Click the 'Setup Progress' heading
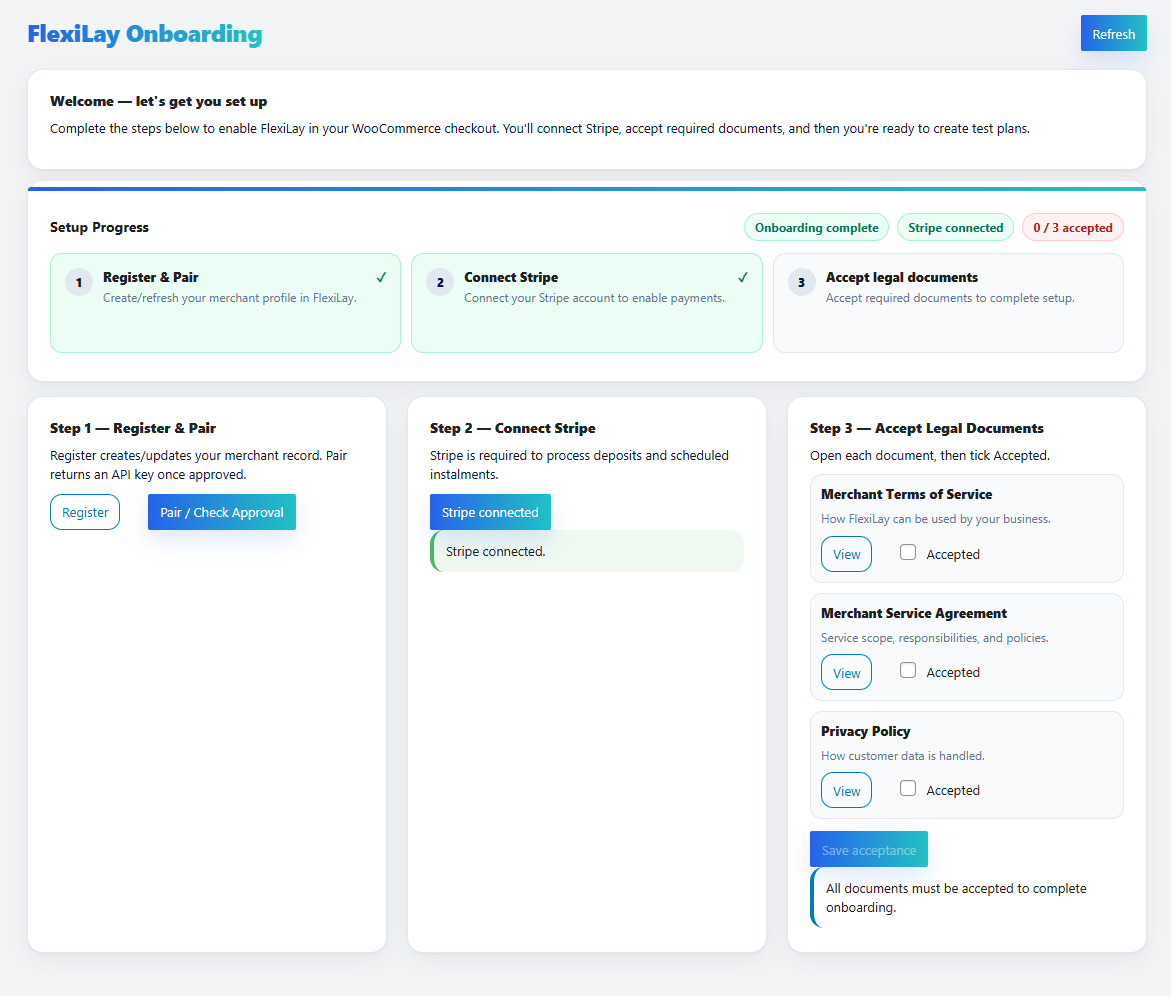This screenshot has width=1171, height=996. pyautogui.click(x=99, y=227)
